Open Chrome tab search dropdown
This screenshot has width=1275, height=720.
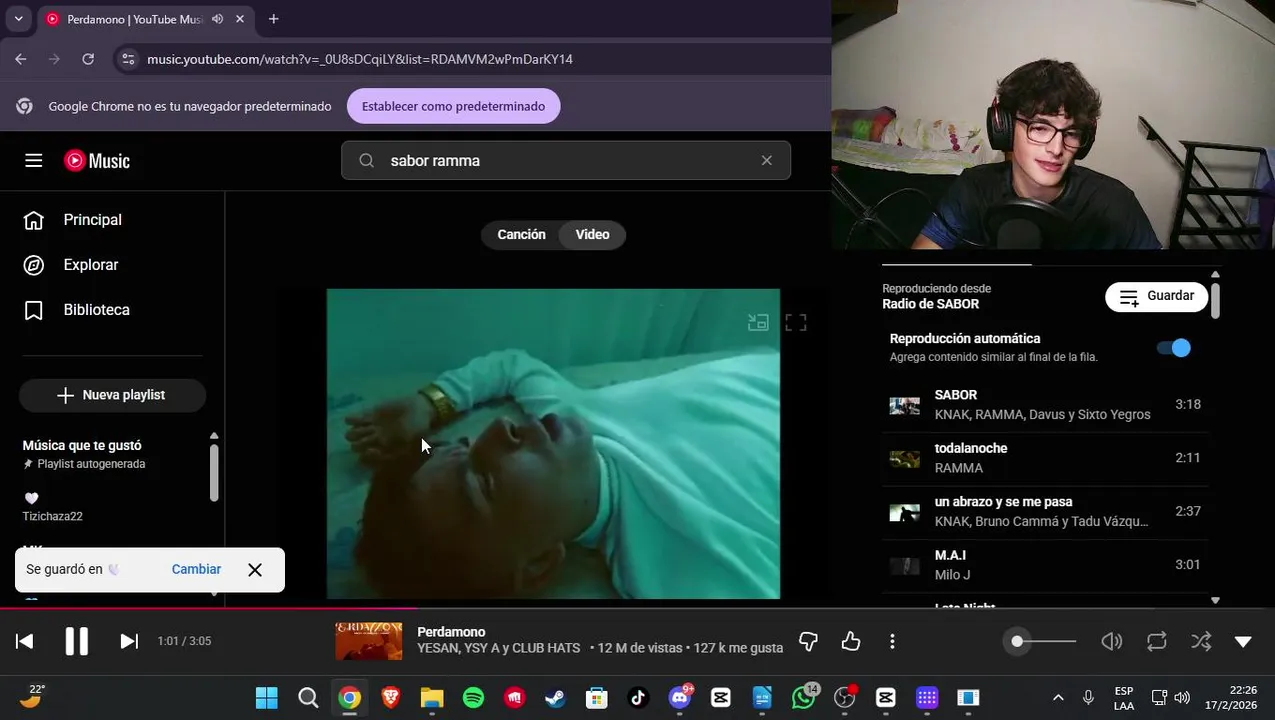(18, 19)
